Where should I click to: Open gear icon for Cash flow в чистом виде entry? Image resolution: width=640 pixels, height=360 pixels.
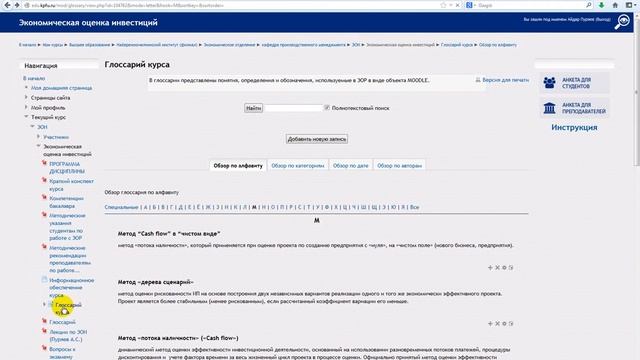coord(504,268)
